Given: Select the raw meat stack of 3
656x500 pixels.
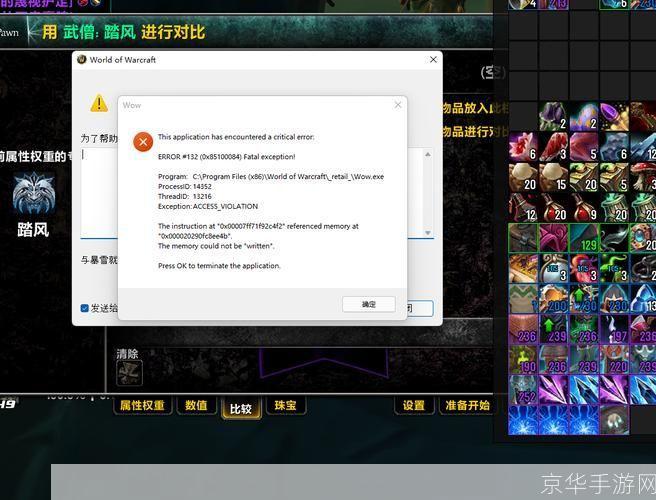Looking at the screenshot, I should [553, 147].
